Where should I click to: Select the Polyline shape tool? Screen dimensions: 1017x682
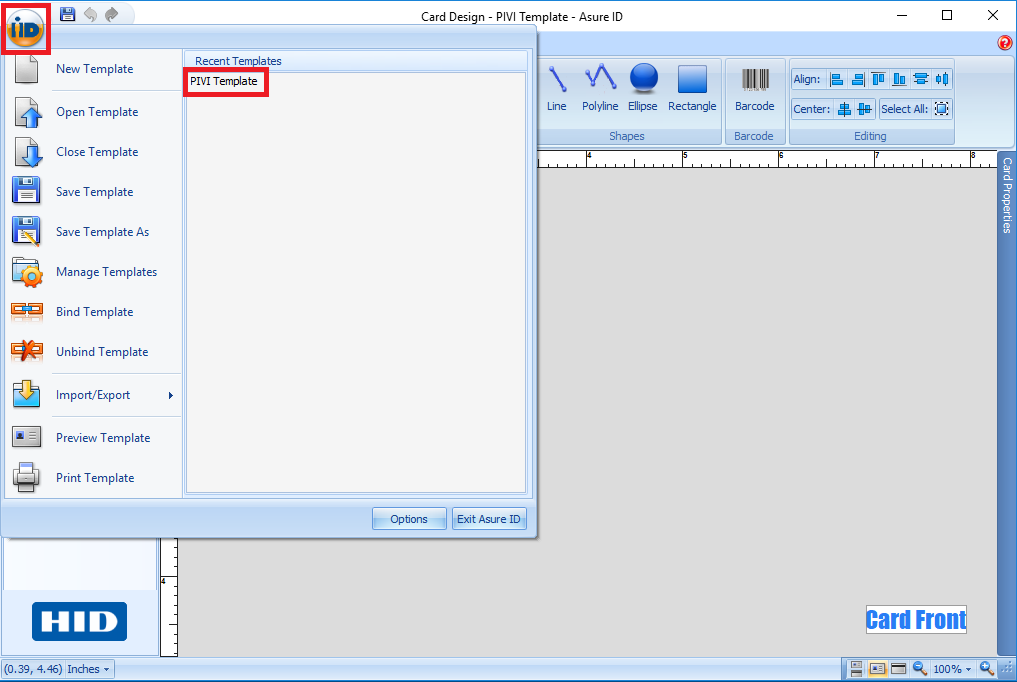[x=600, y=88]
